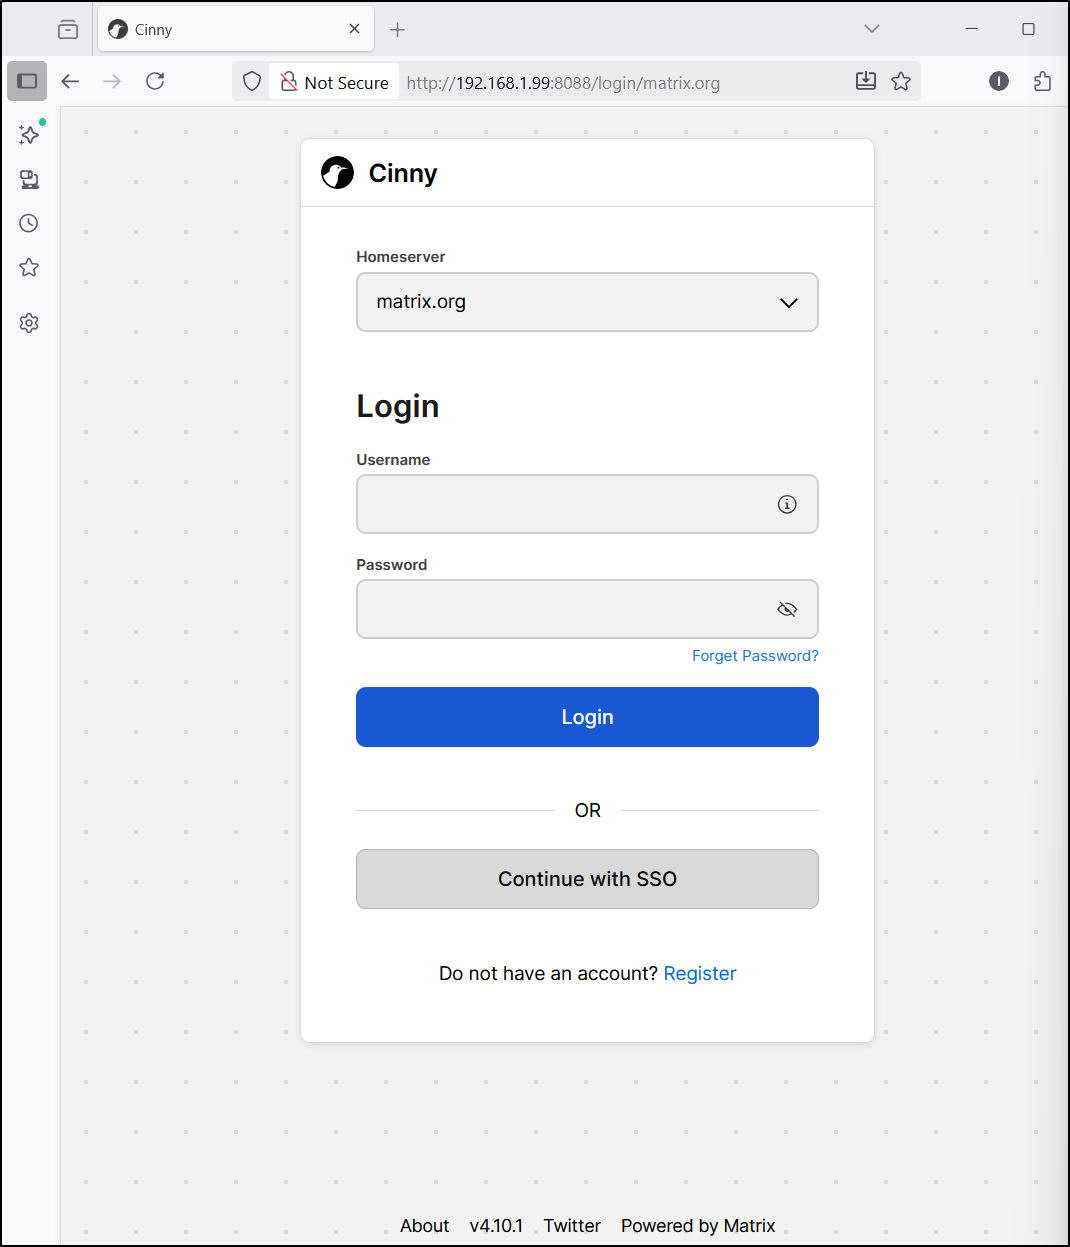
Task: Reload the current page
Action: [x=155, y=81]
